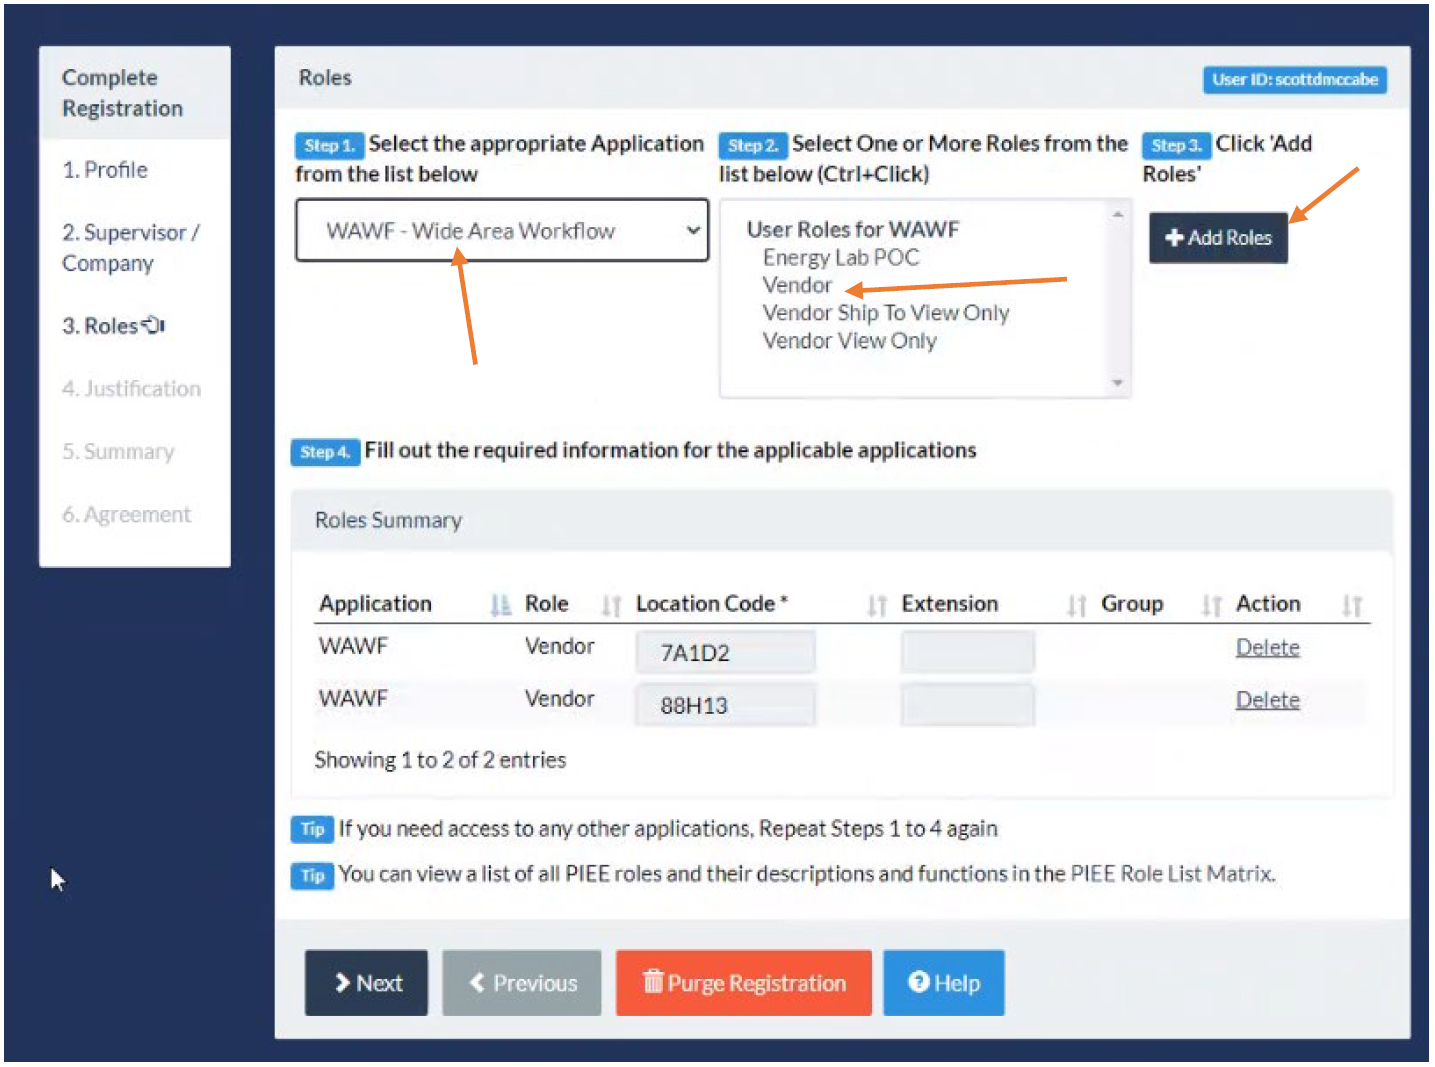Click the Step 3. badge
The image size is (1435, 1067).
1176,146
